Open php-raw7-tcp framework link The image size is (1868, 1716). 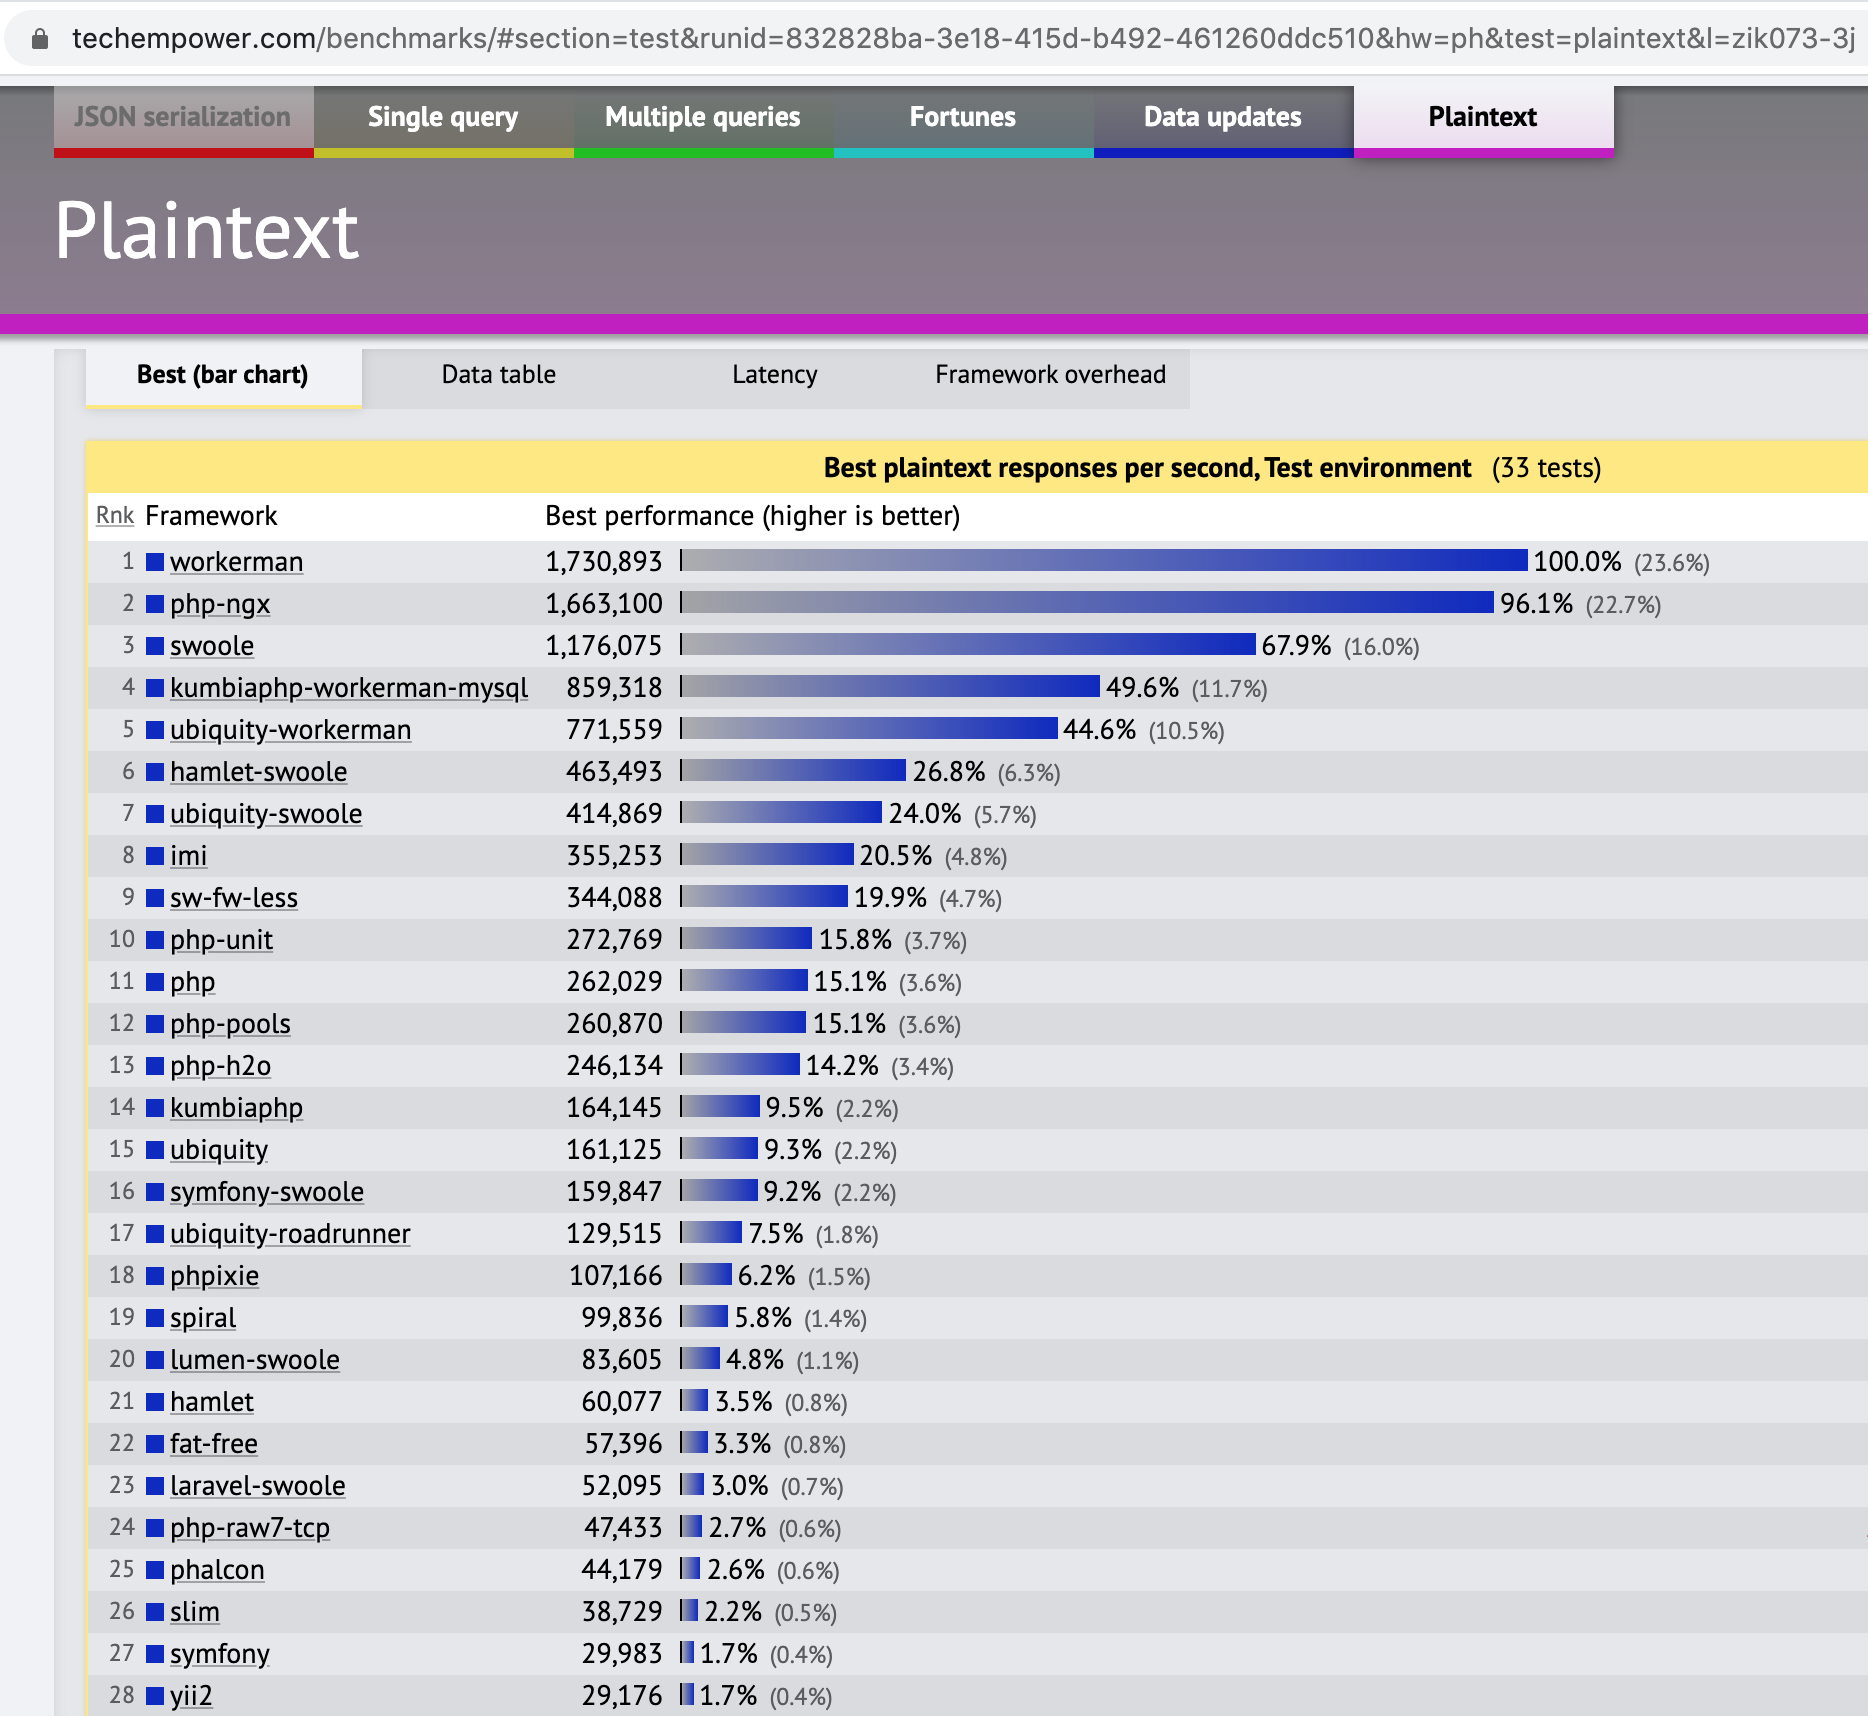(250, 1528)
